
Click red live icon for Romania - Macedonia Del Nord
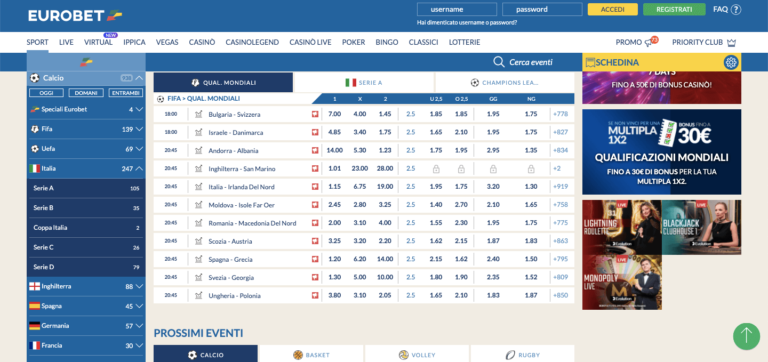click(315, 223)
